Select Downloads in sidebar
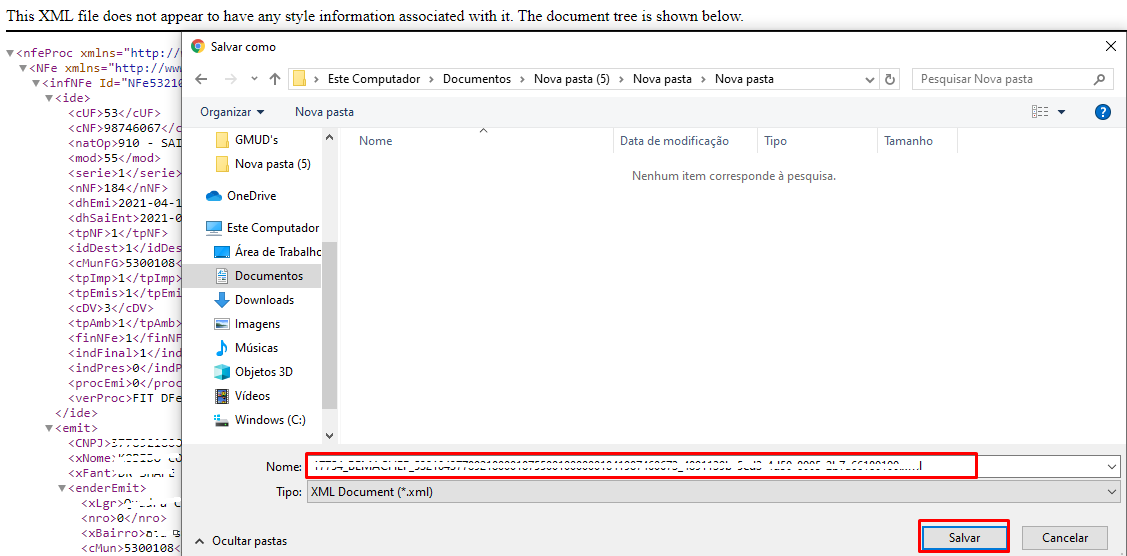The height and width of the screenshot is (556, 1127). tap(254, 300)
